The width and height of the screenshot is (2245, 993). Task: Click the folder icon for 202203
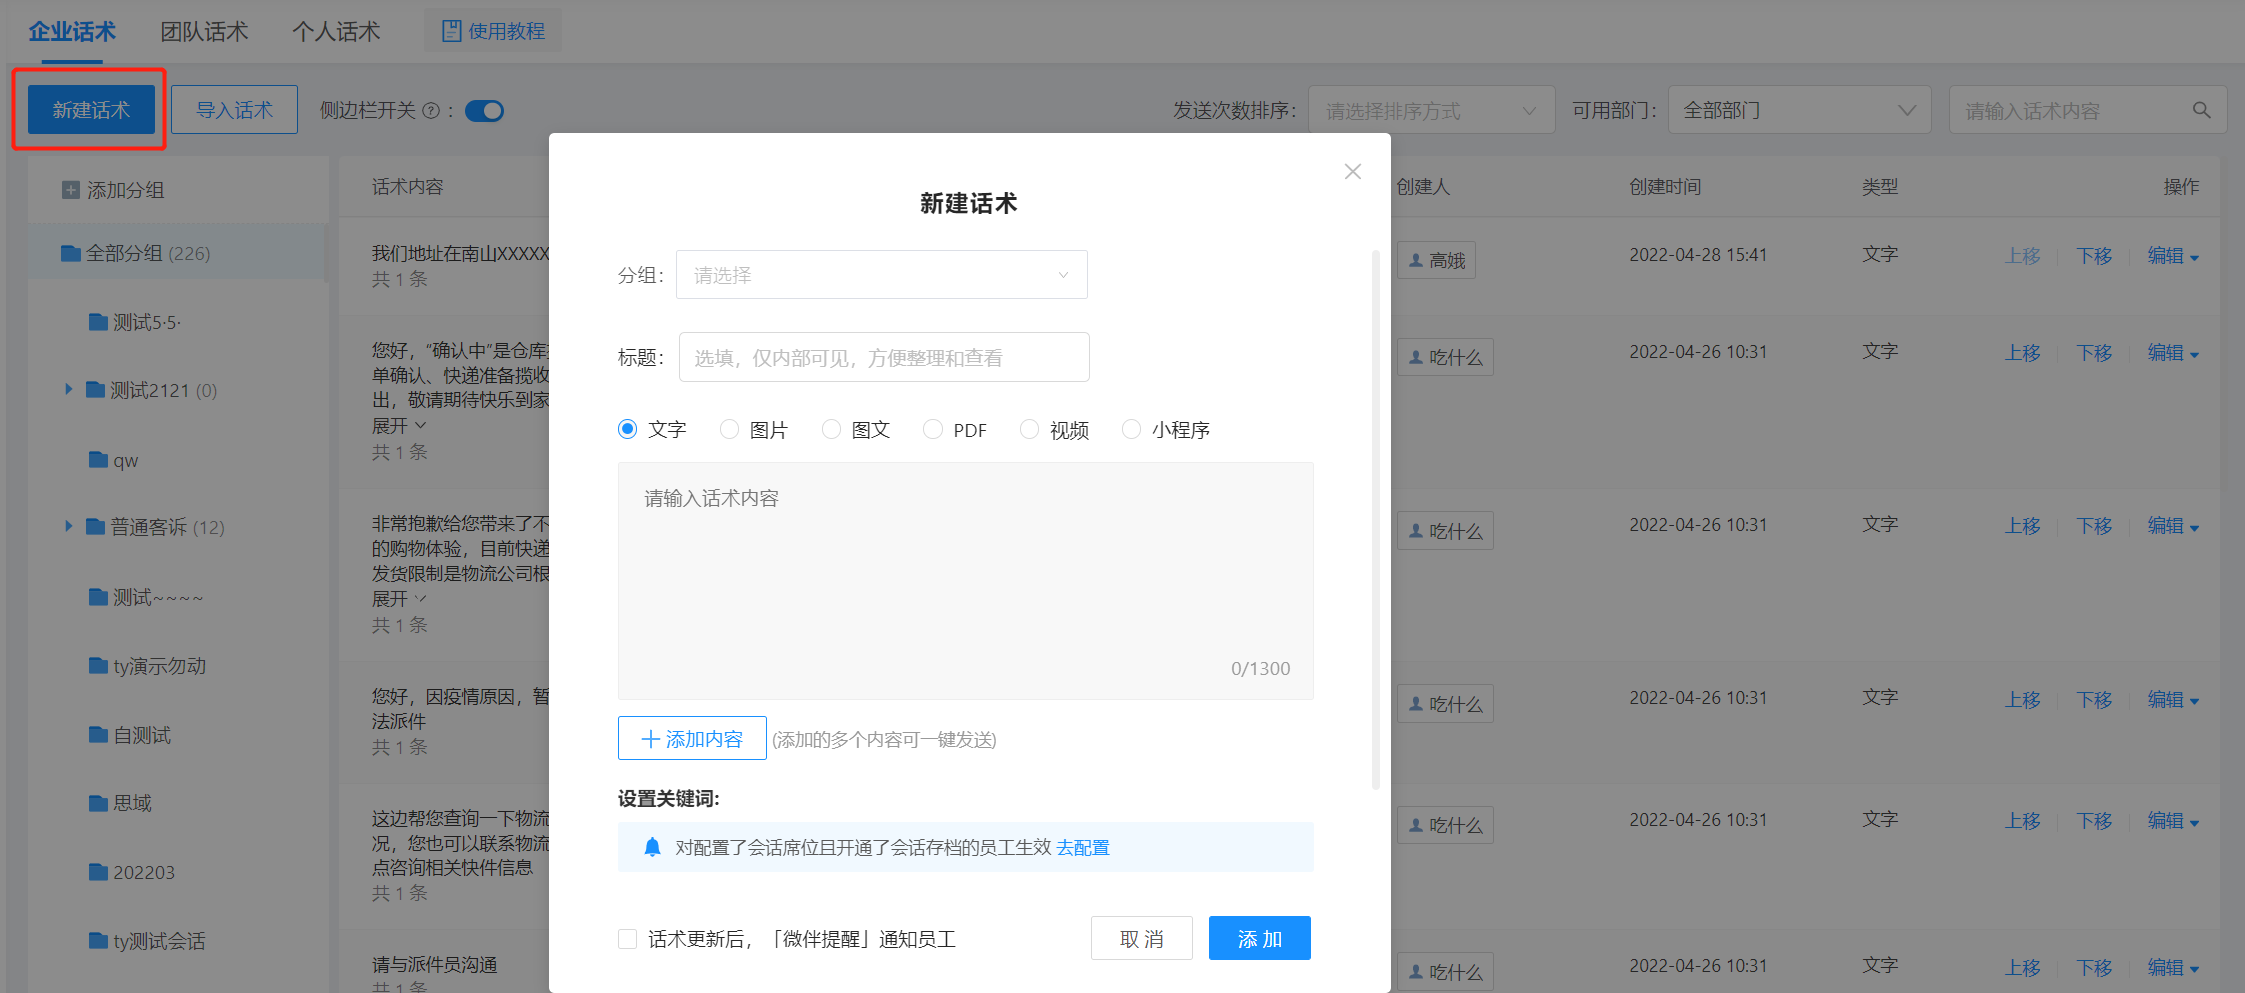pyautogui.click(x=98, y=872)
